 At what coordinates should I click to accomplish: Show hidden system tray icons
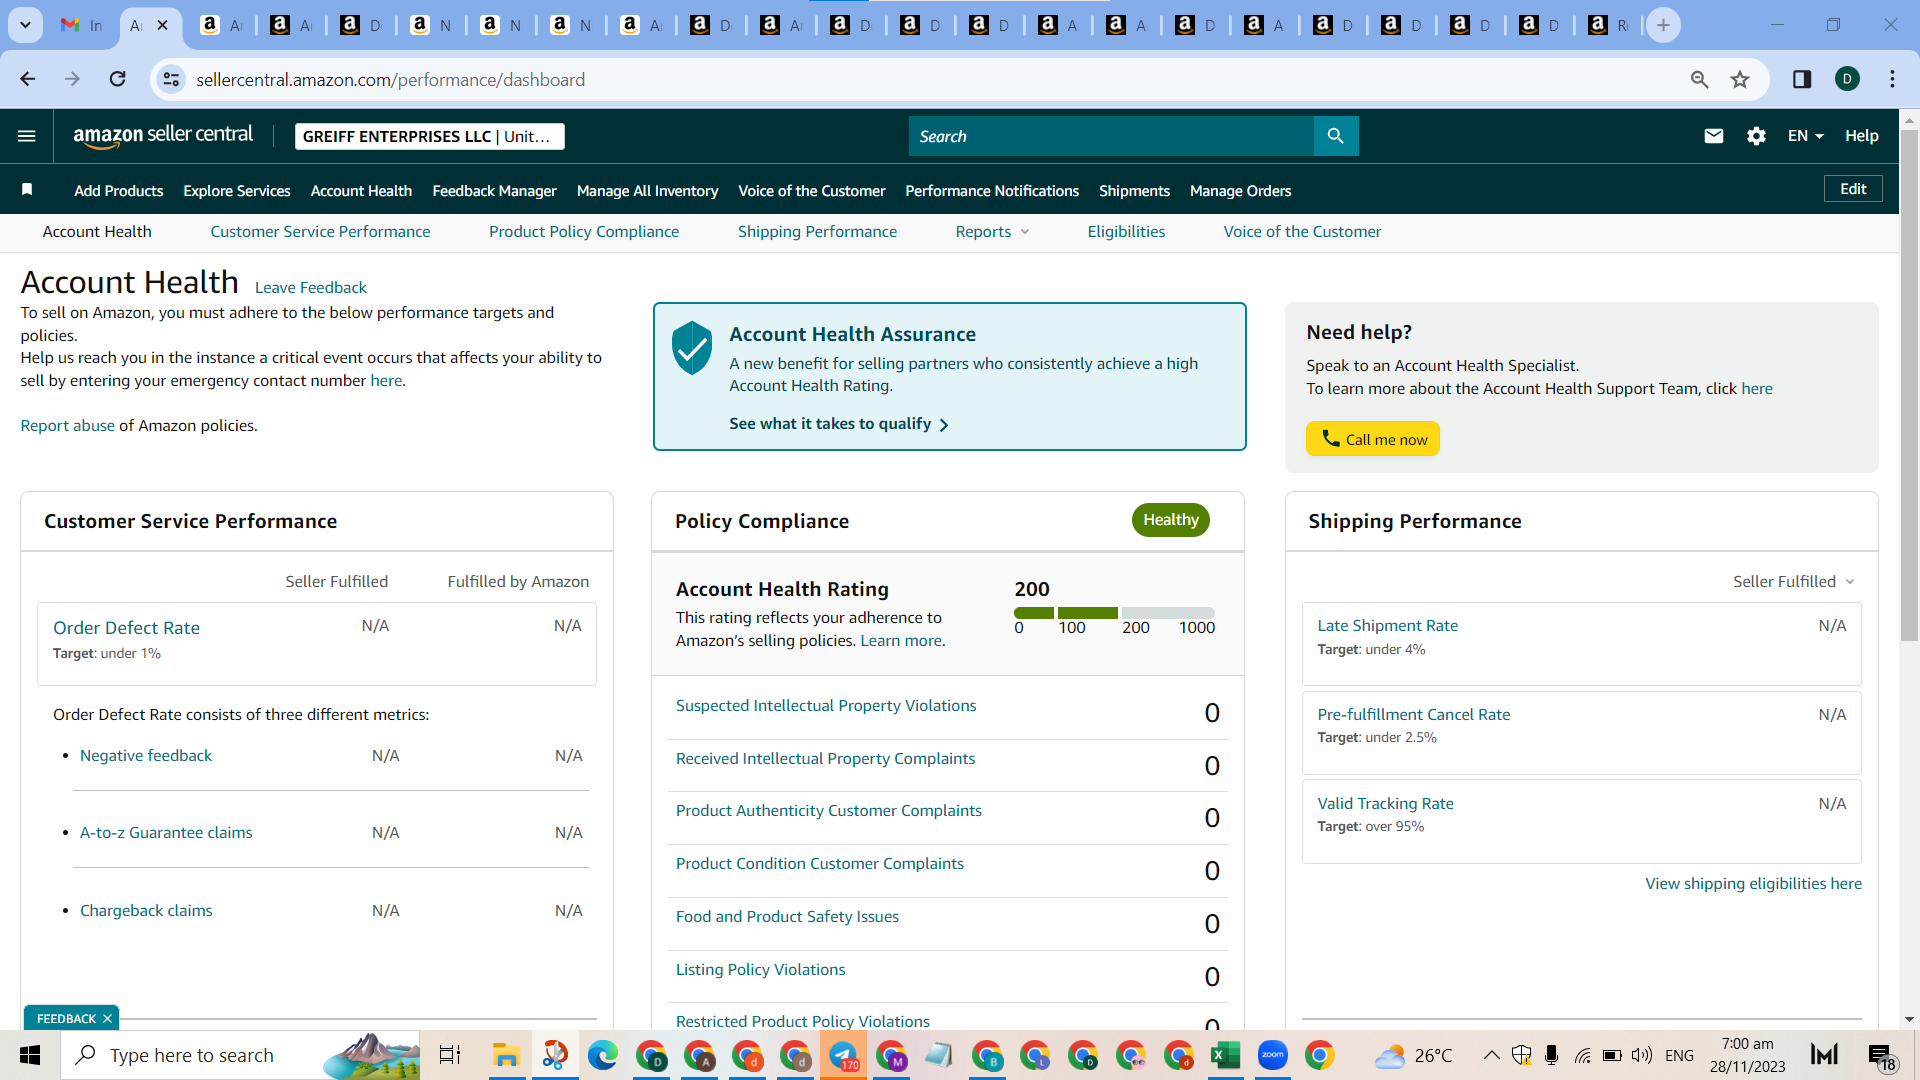(1491, 1055)
